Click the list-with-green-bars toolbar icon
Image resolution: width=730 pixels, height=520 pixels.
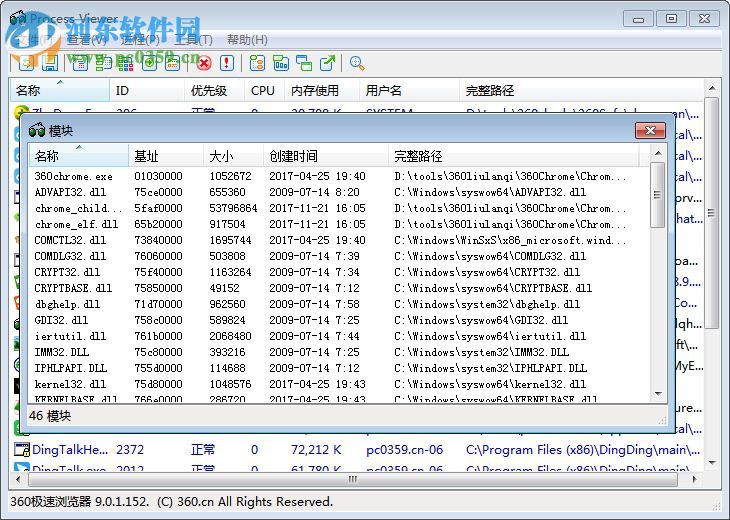coord(103,63)
